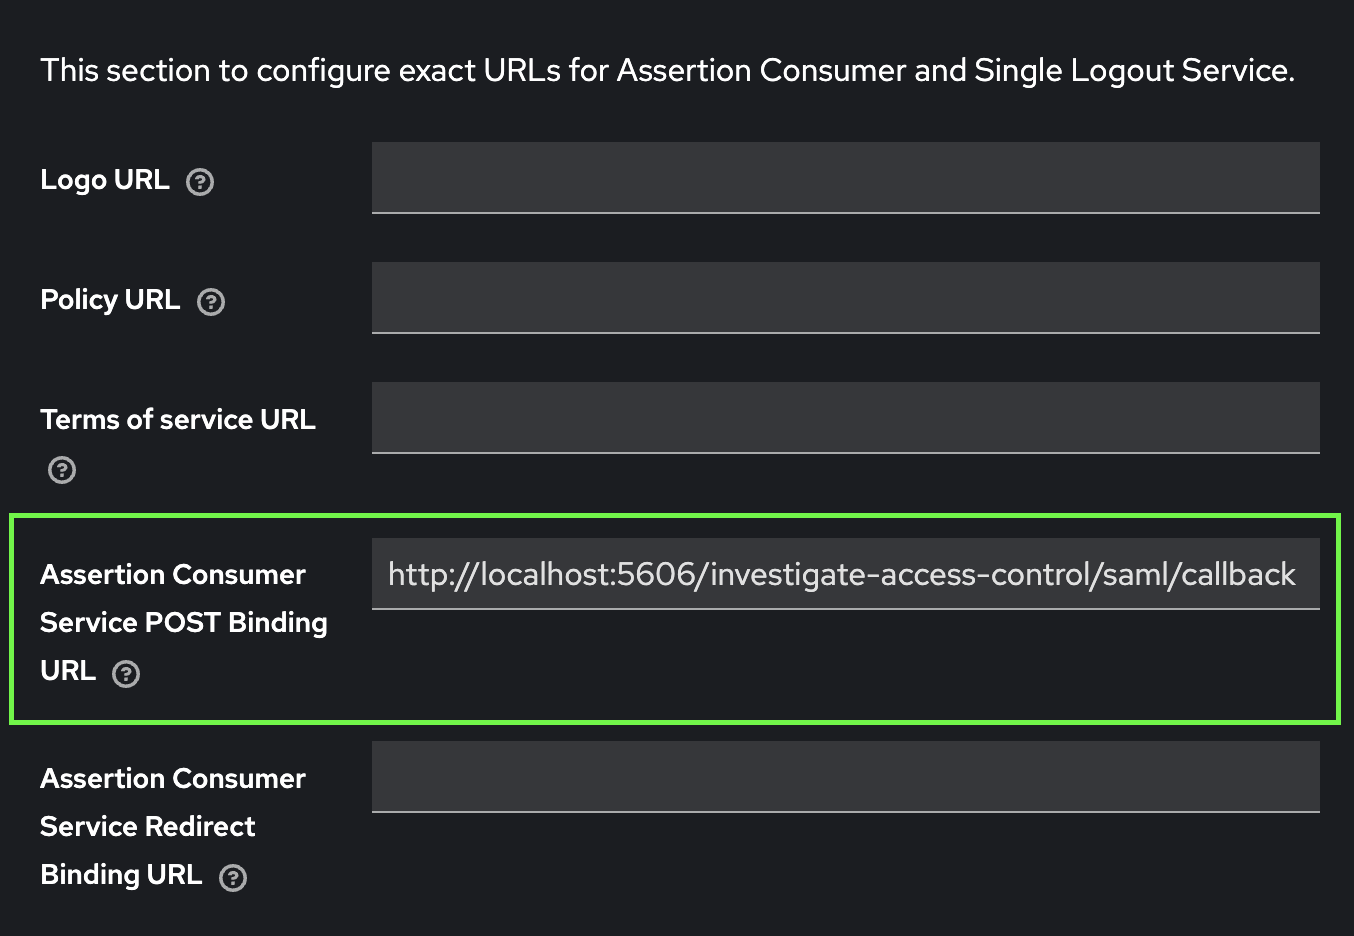Click inside the Logo URL input field

pyautogui.click(x=845, y=177)
